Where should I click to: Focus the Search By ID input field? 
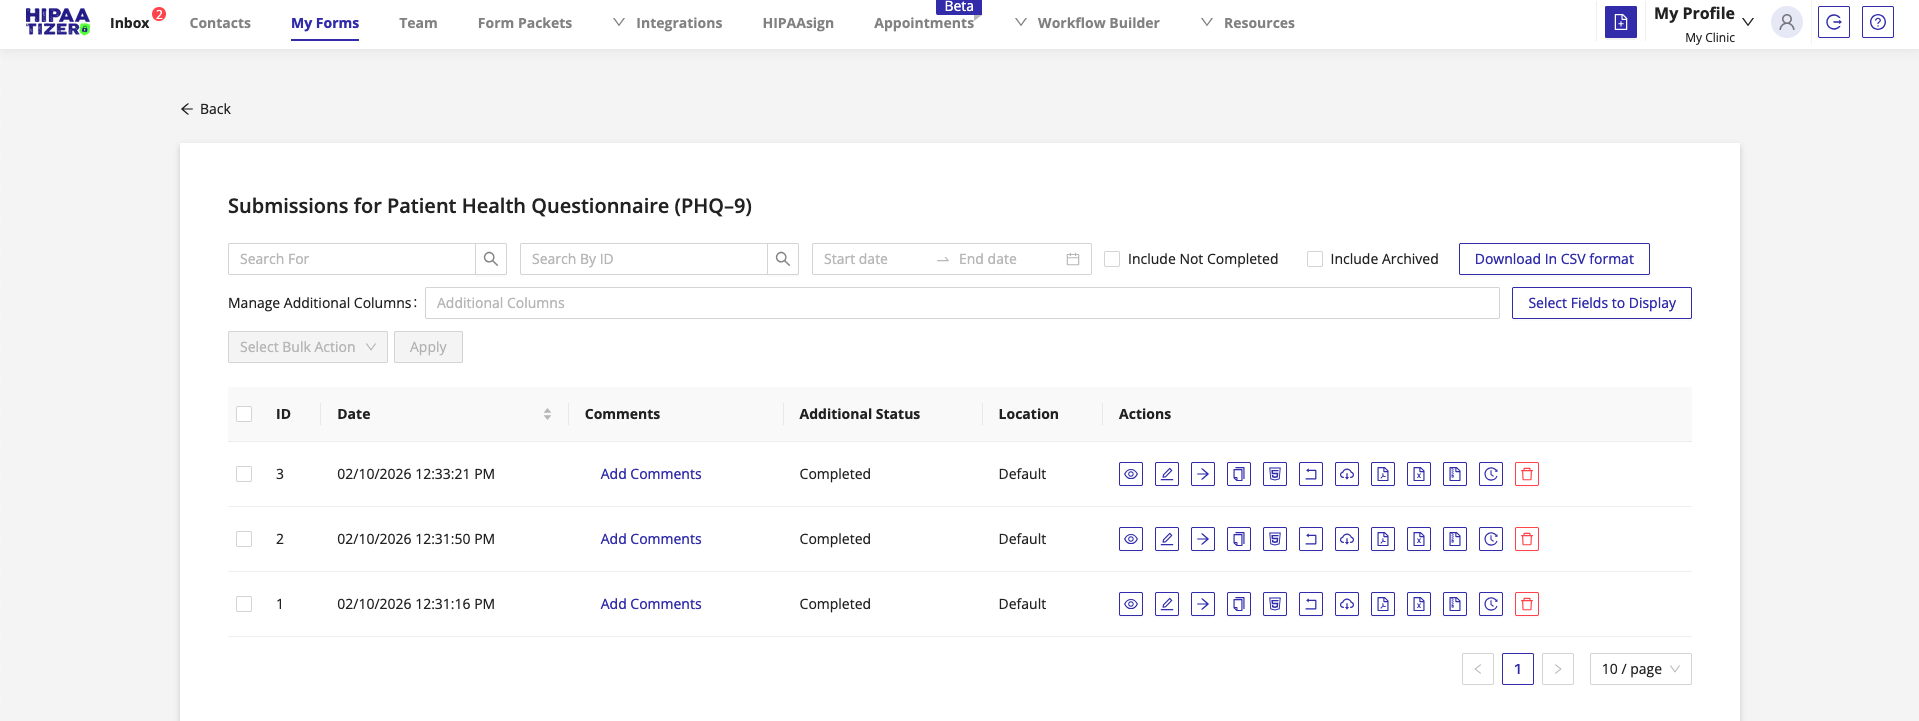643,259
